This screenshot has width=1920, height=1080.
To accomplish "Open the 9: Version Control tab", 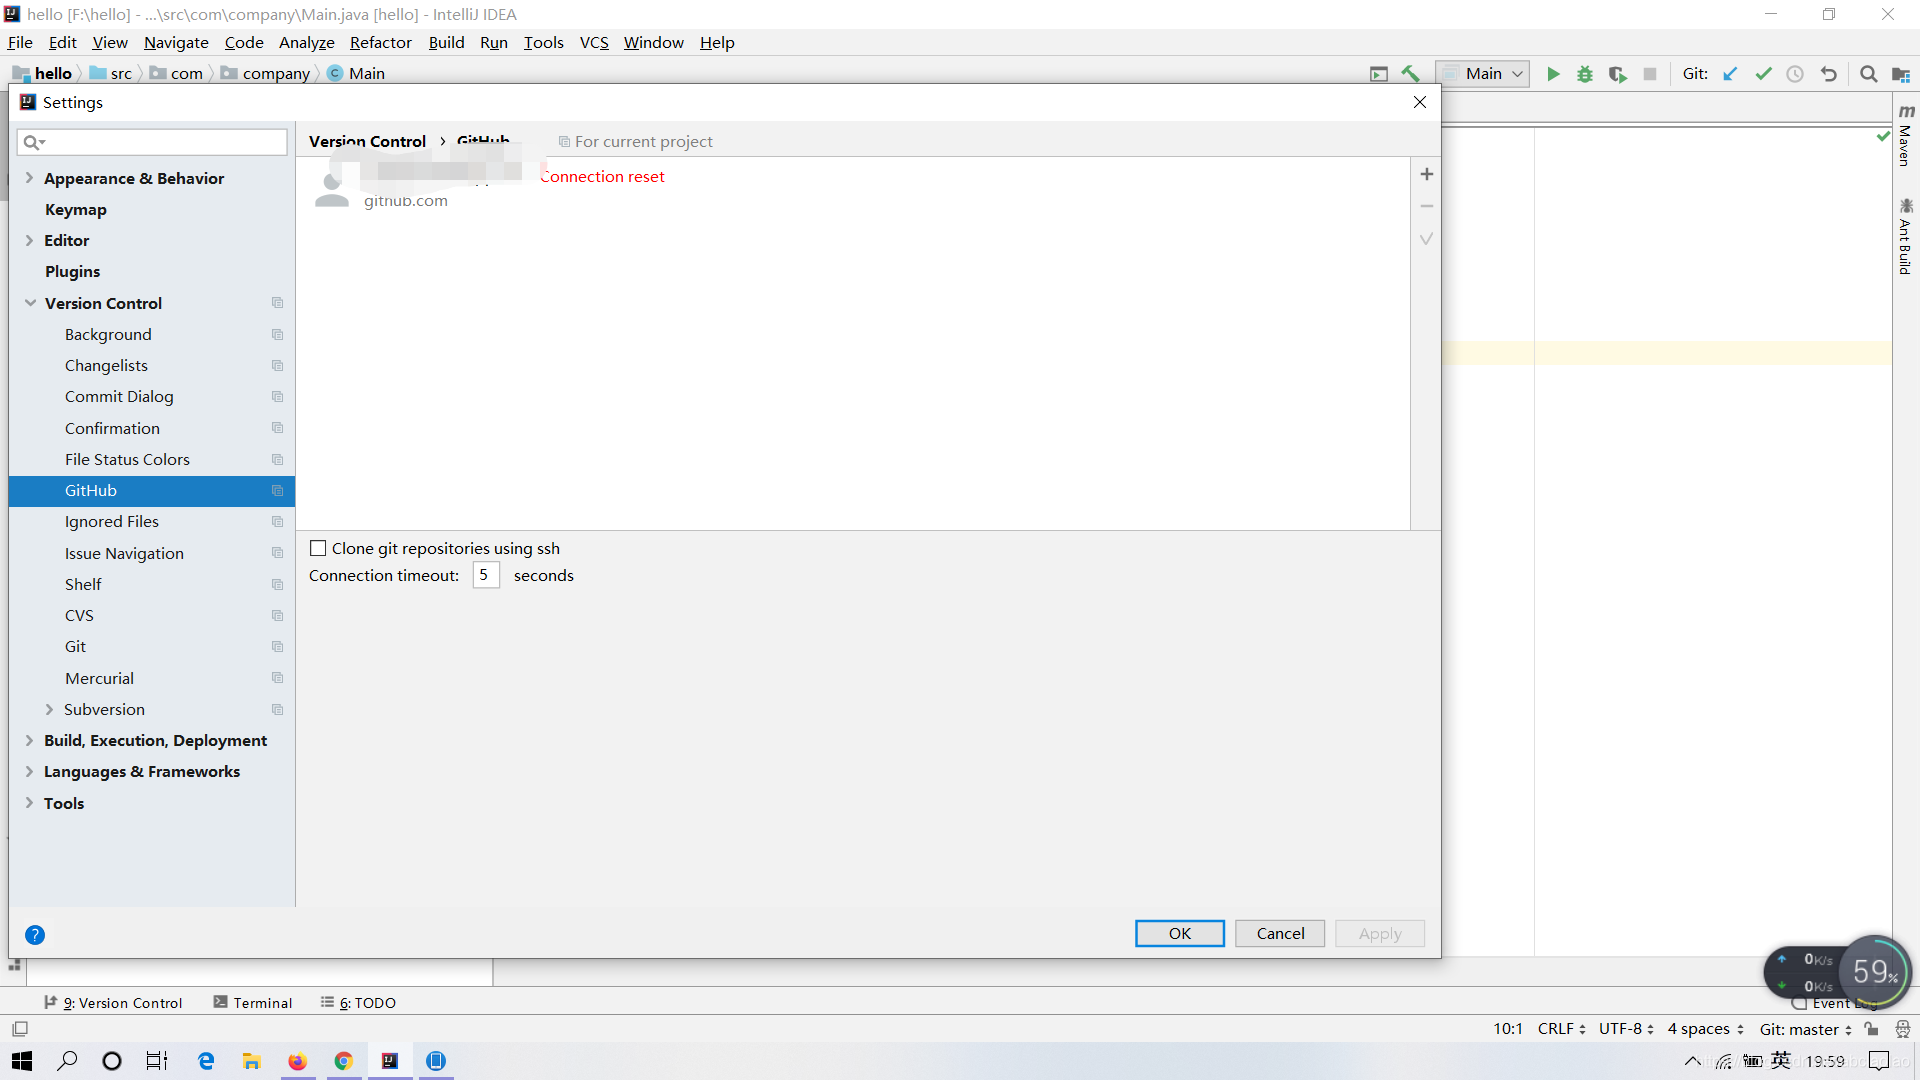I will [x=112, y=1003].
